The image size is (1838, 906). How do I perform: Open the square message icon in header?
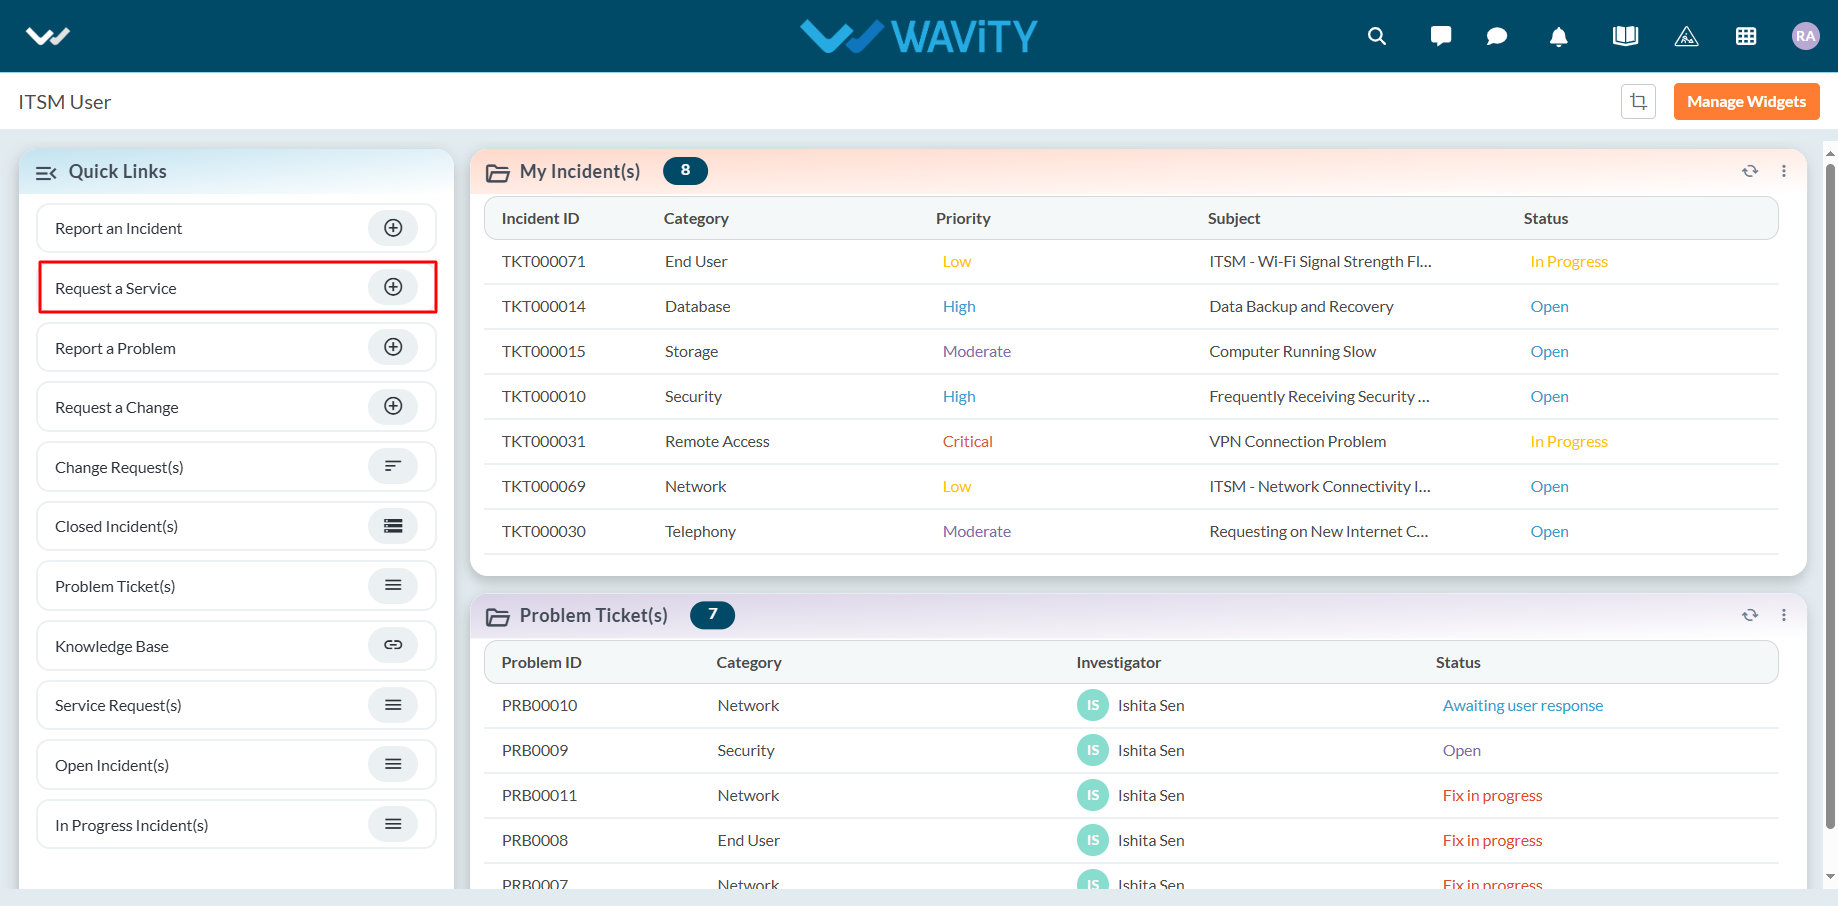point(1441,36)
